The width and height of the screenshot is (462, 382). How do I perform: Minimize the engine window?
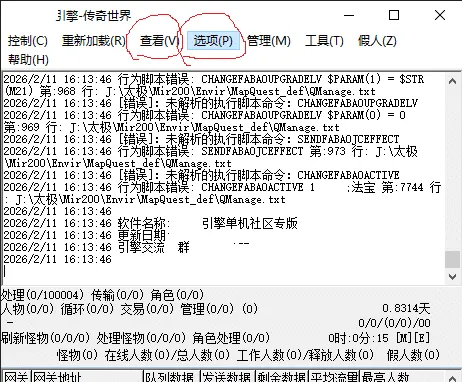click(349, 15)
